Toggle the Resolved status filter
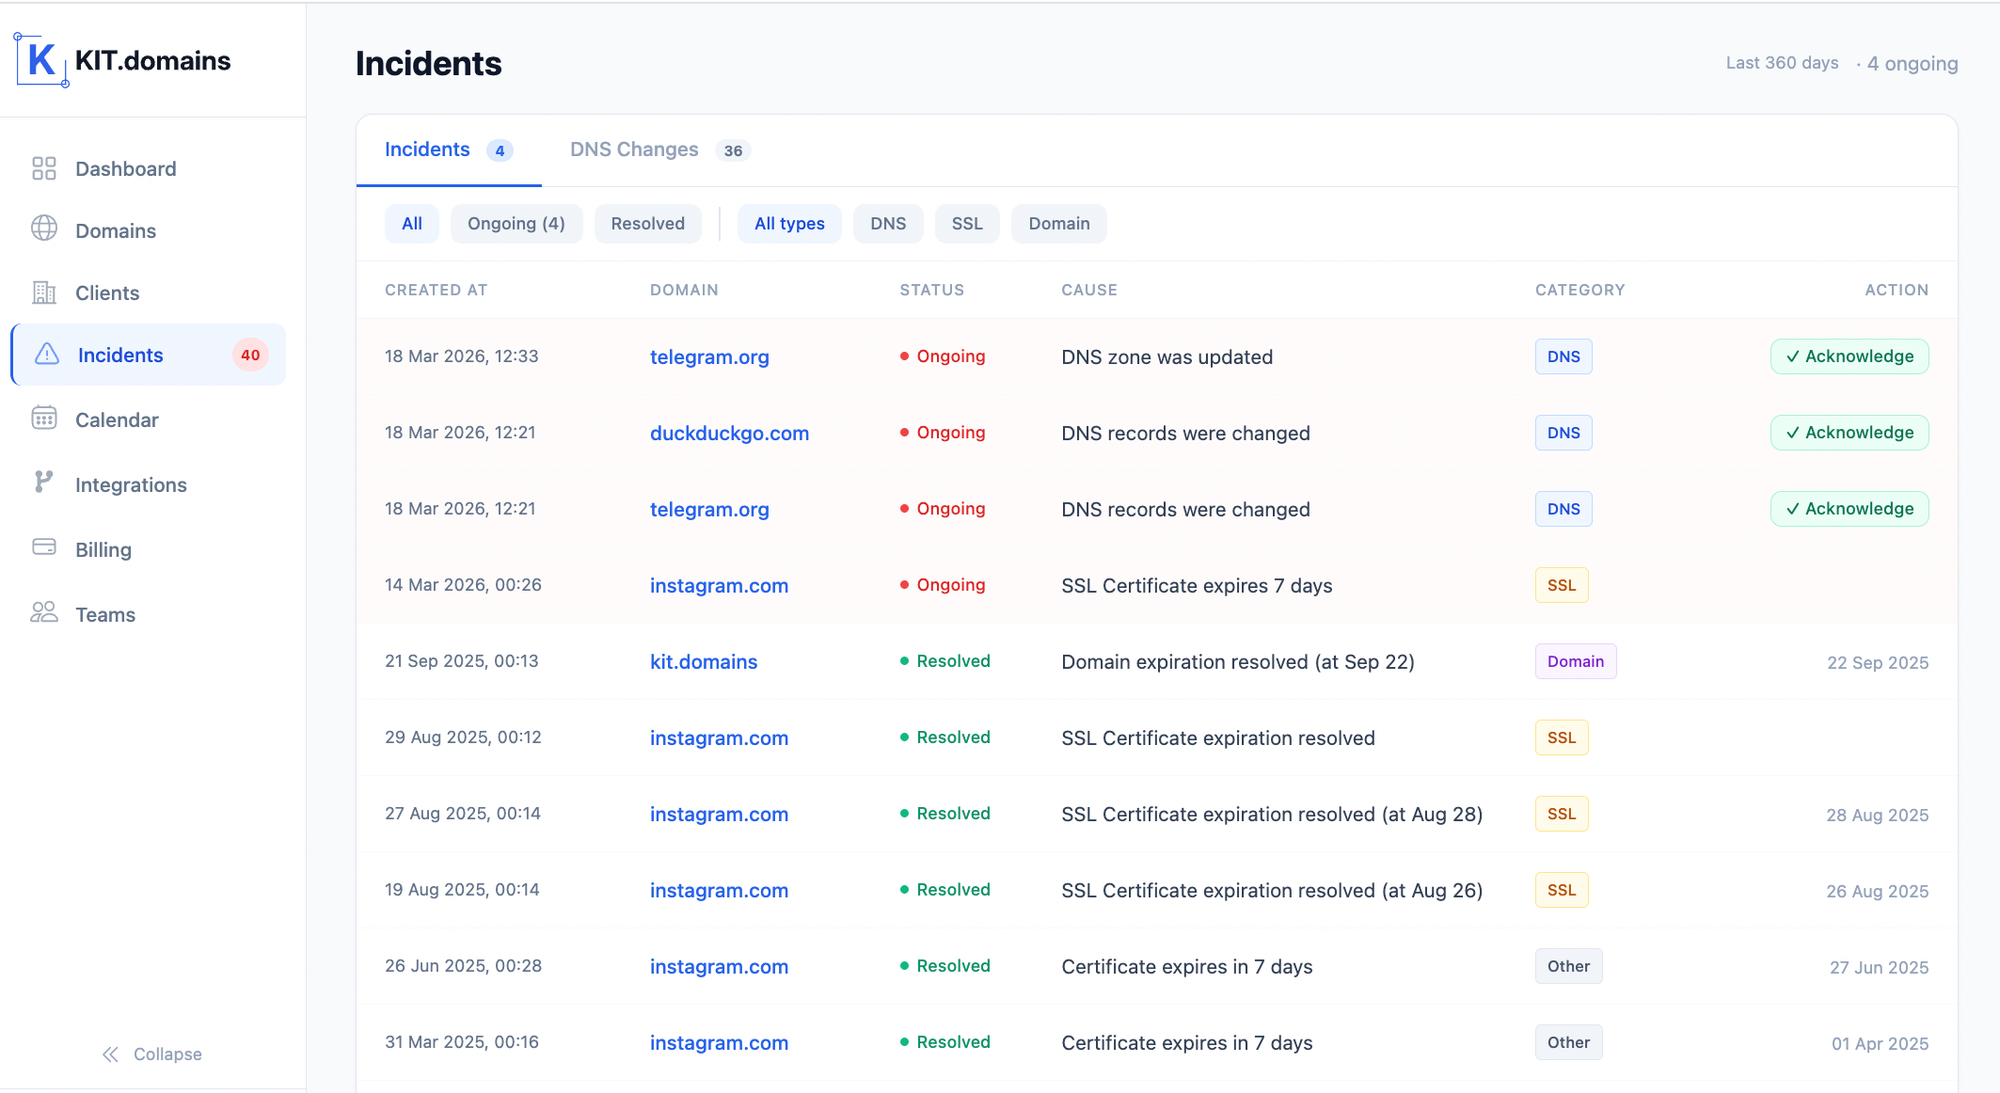 coord(648,223)
